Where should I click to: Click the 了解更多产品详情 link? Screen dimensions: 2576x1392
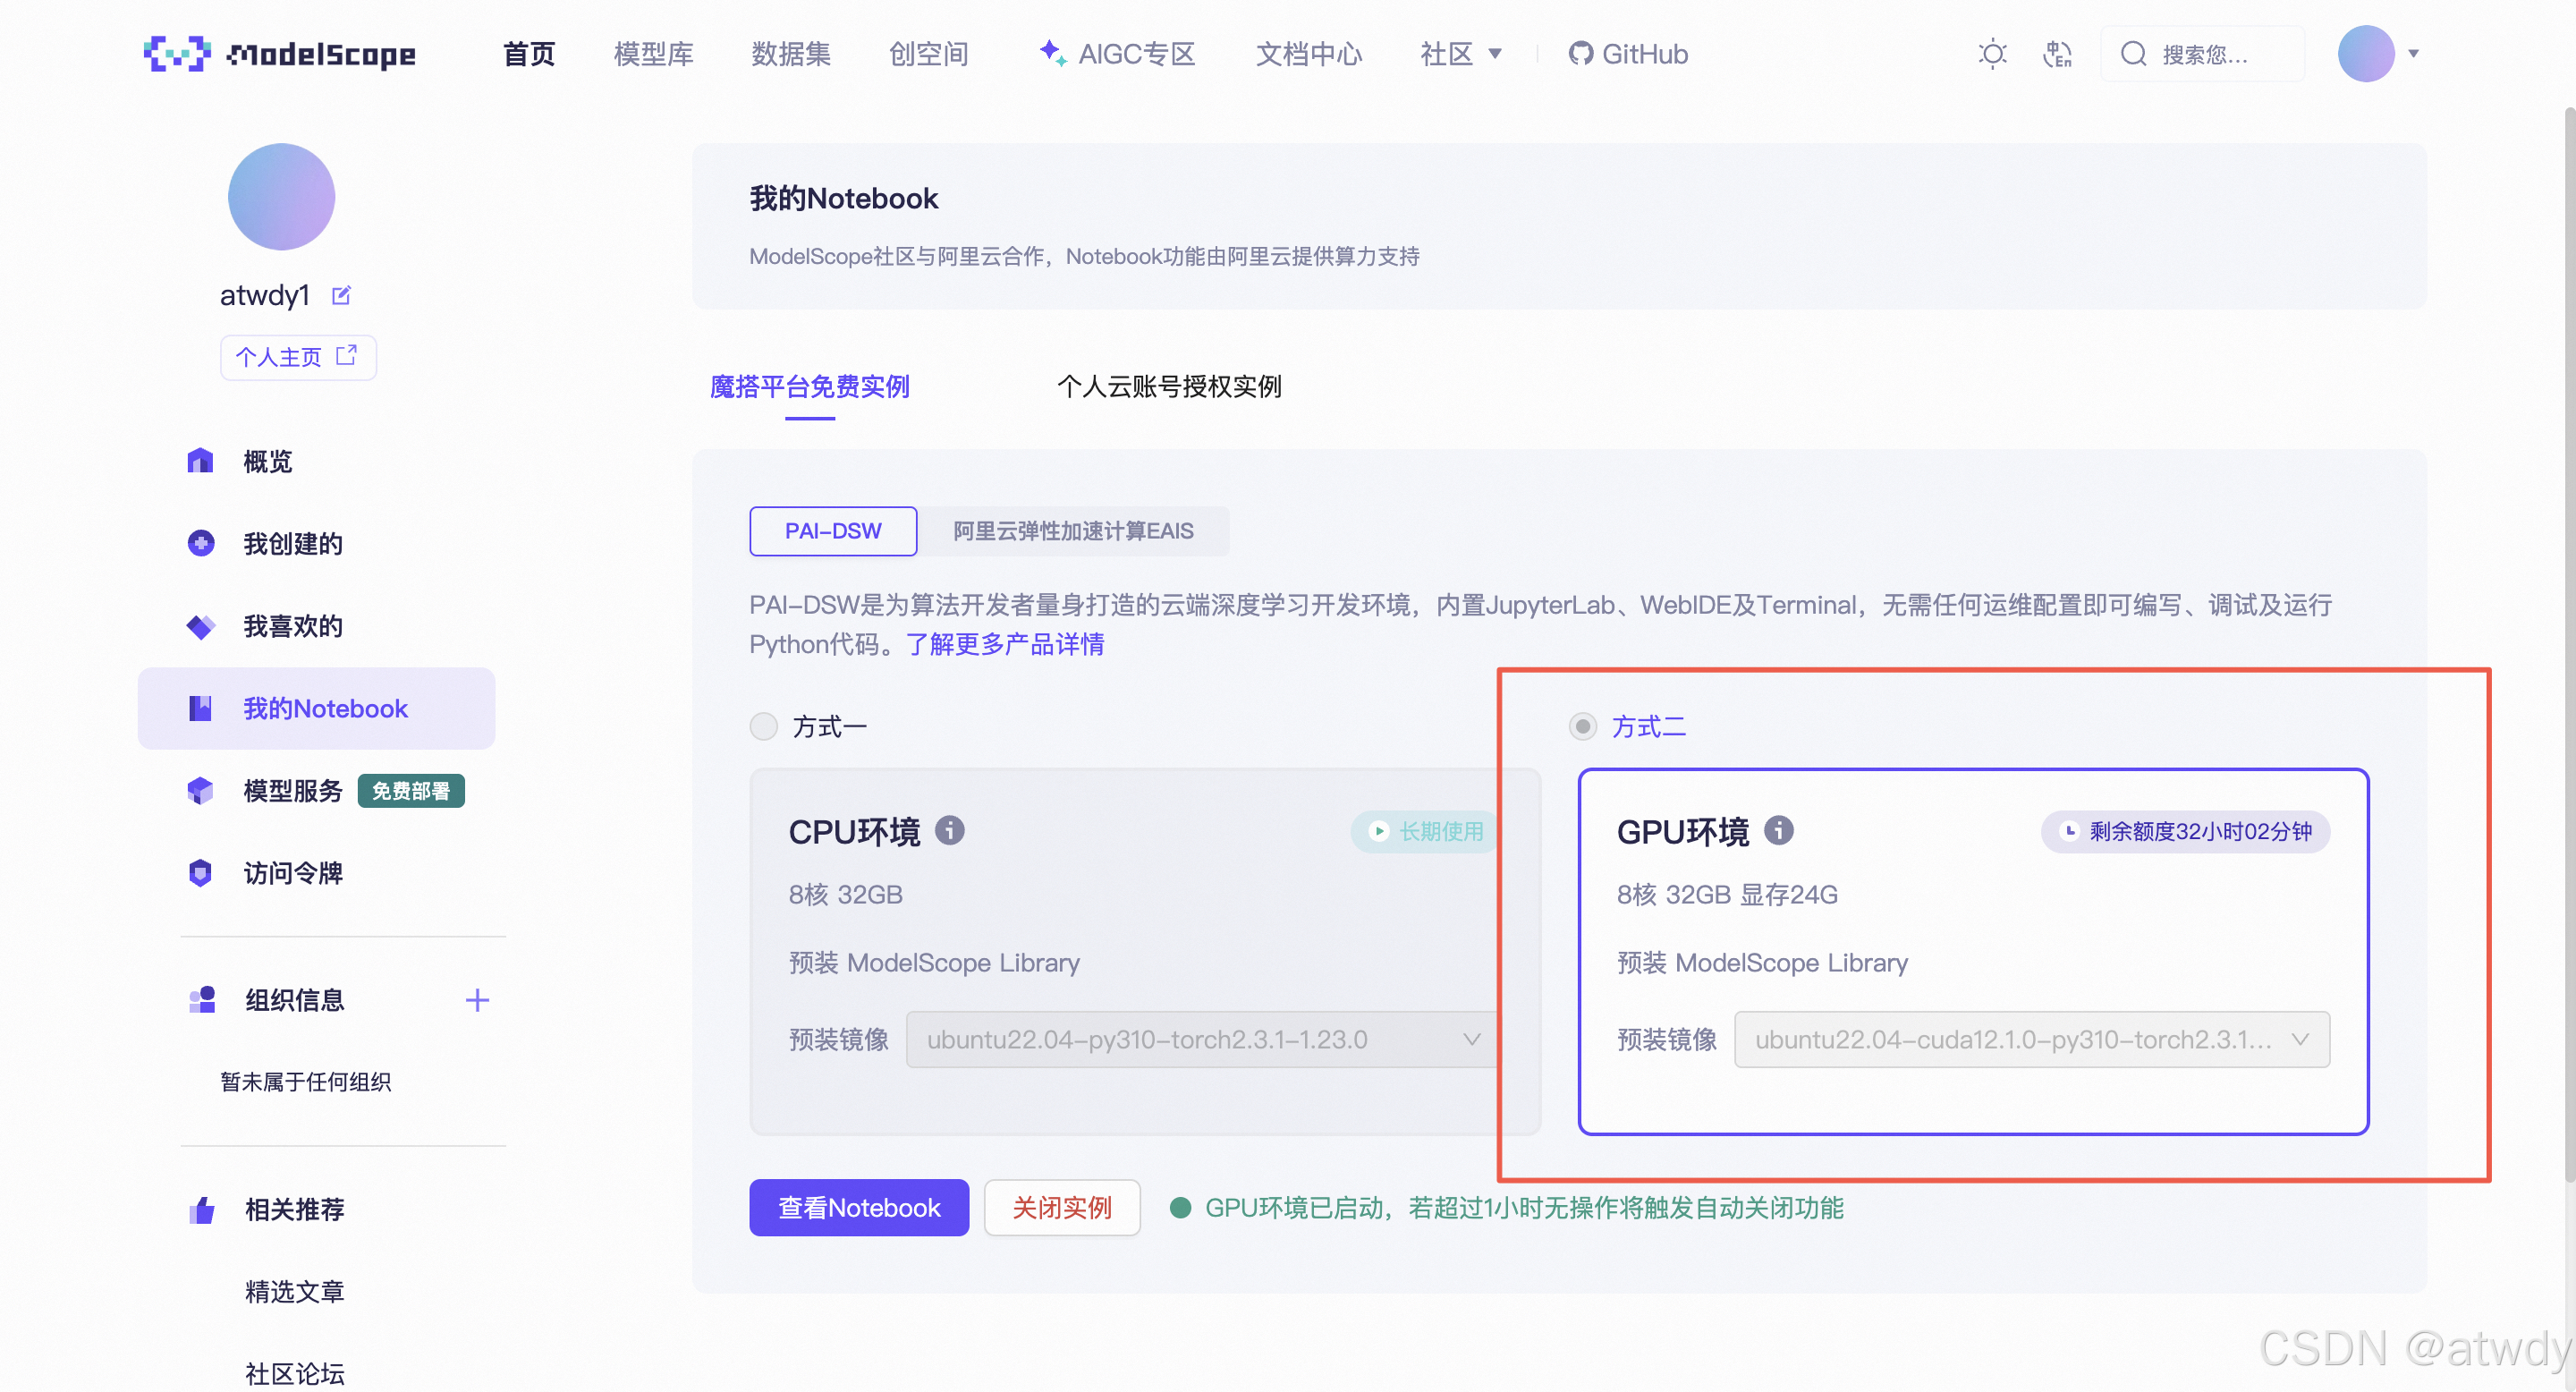click(x=1004, y=644)
